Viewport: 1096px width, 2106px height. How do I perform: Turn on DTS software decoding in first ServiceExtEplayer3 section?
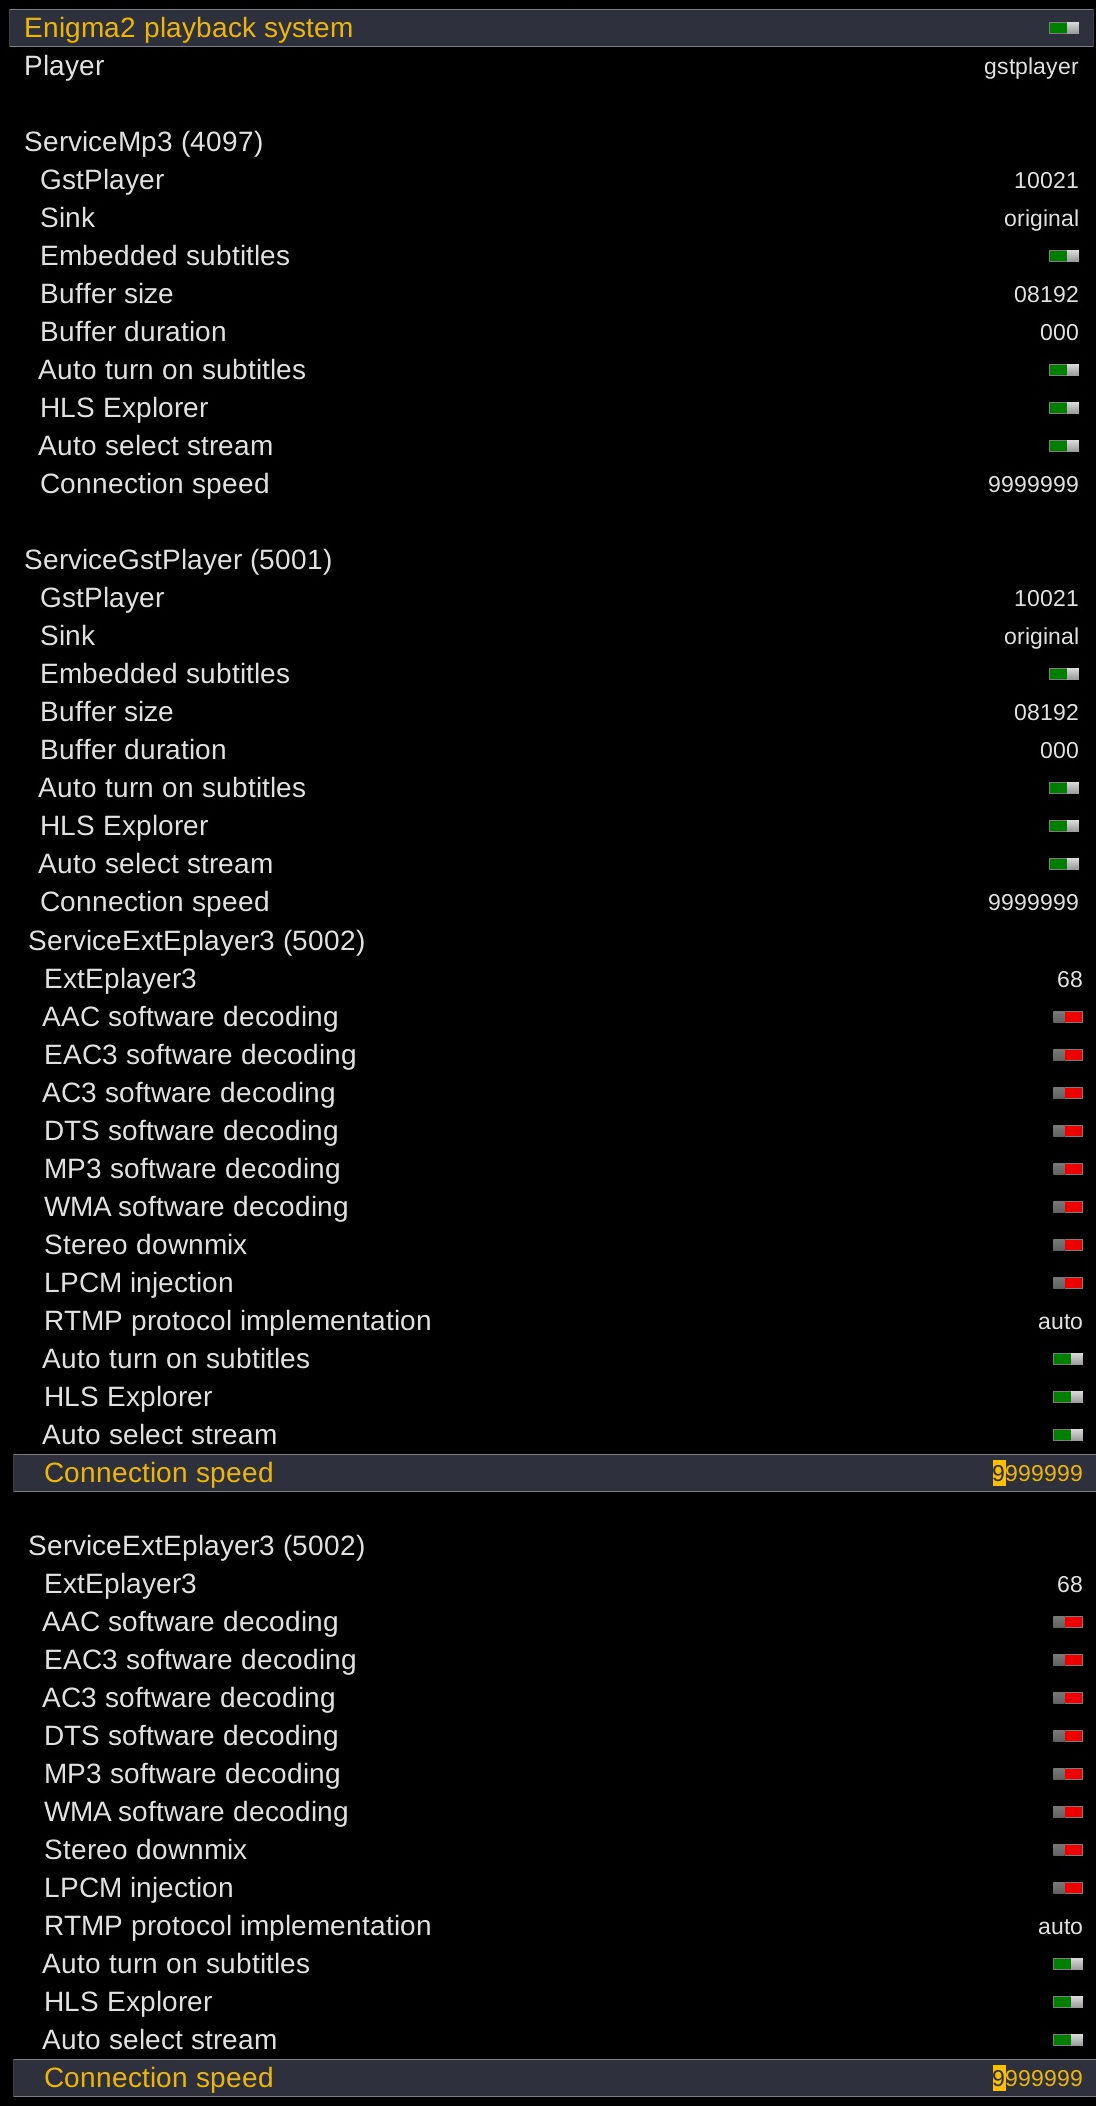click(x=1067, y=1131)
